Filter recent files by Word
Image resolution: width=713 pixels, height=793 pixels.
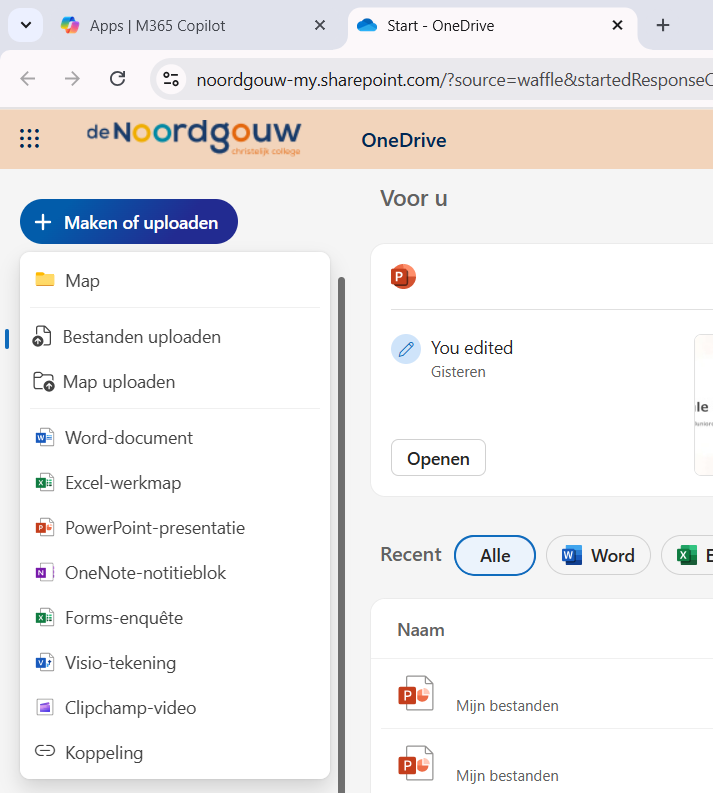pyautogui.click(x=598, y=555)
